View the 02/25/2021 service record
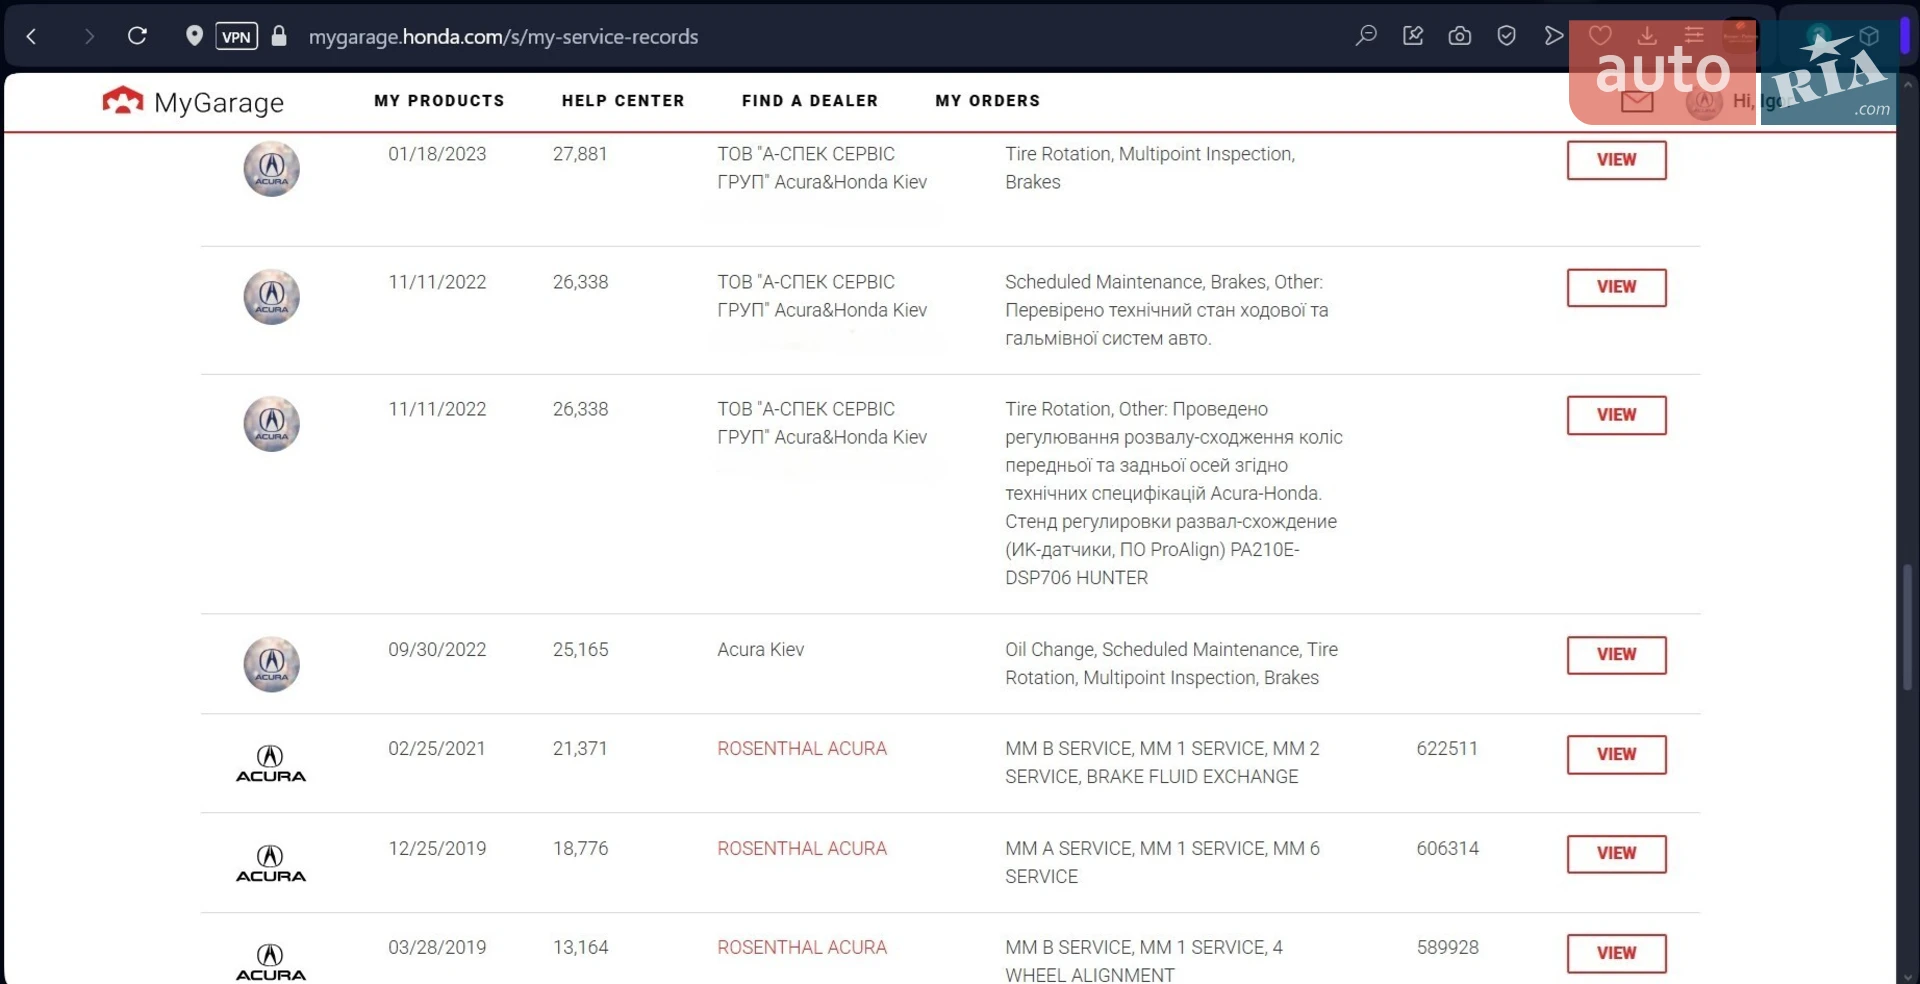The width and height of the screenshot is (1920, 984). click(x=1616, y=755)
